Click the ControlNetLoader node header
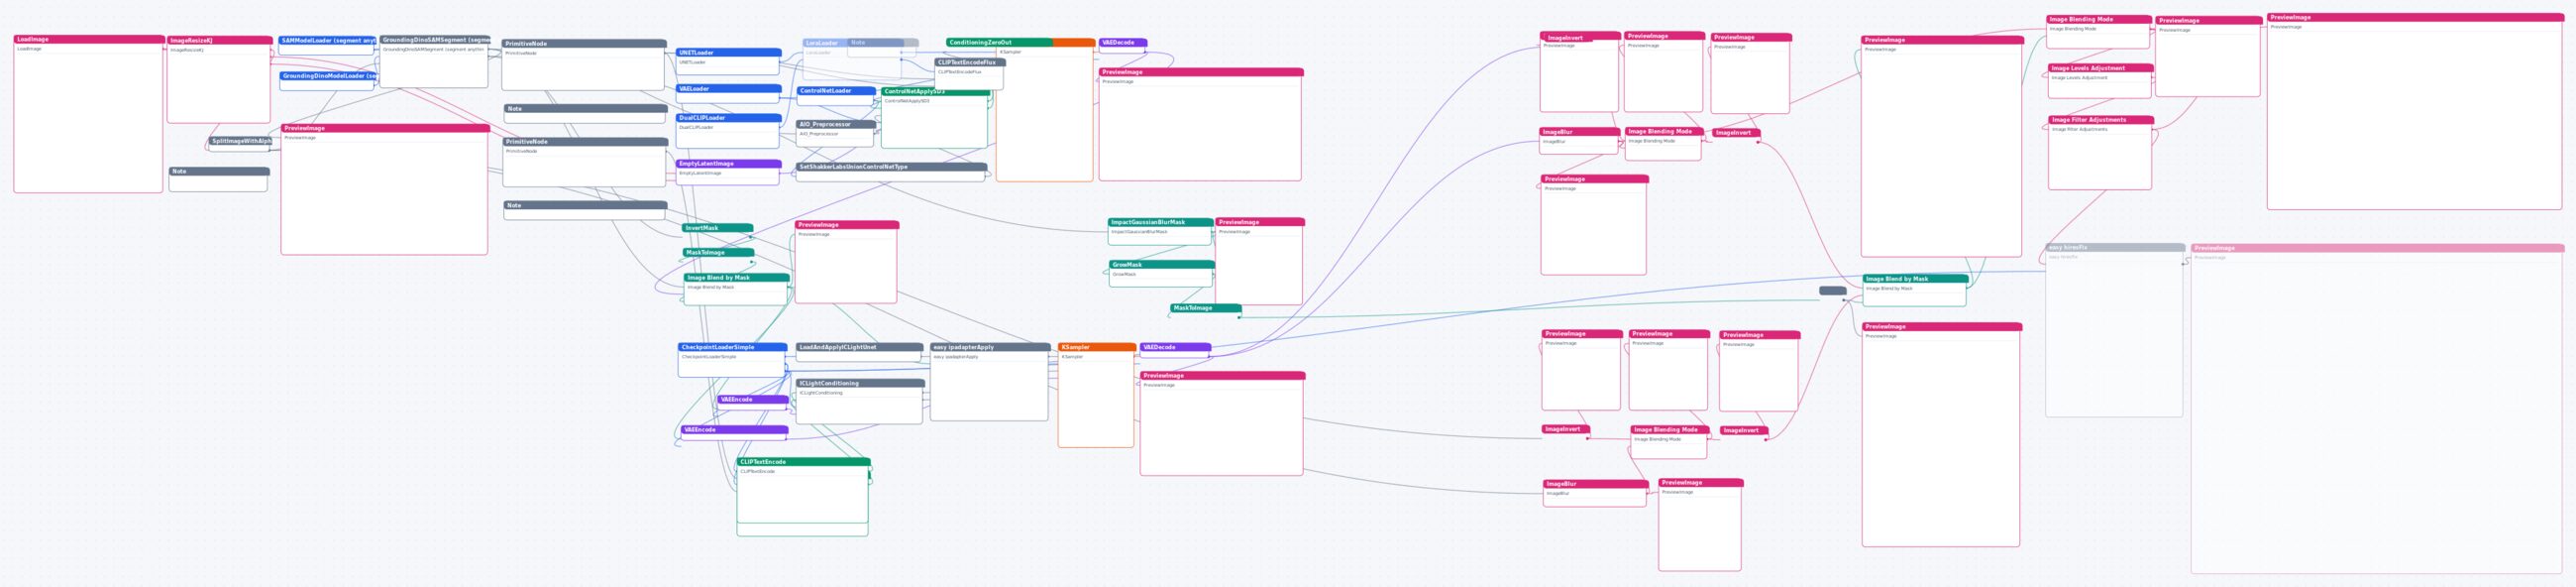2576x587 pixels. [836, 91]
